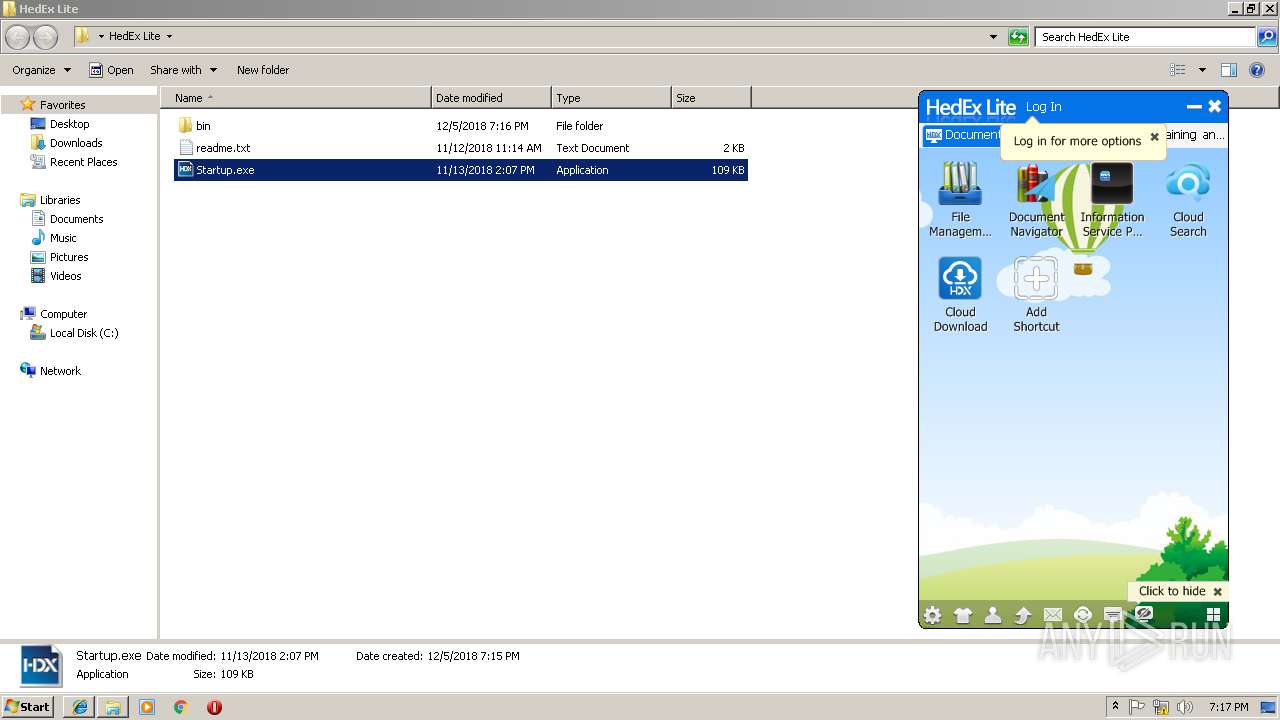The width and height of the screenshot is (1280, 720).
Task: Sort by the Date modified column
Action: (491, 98)
